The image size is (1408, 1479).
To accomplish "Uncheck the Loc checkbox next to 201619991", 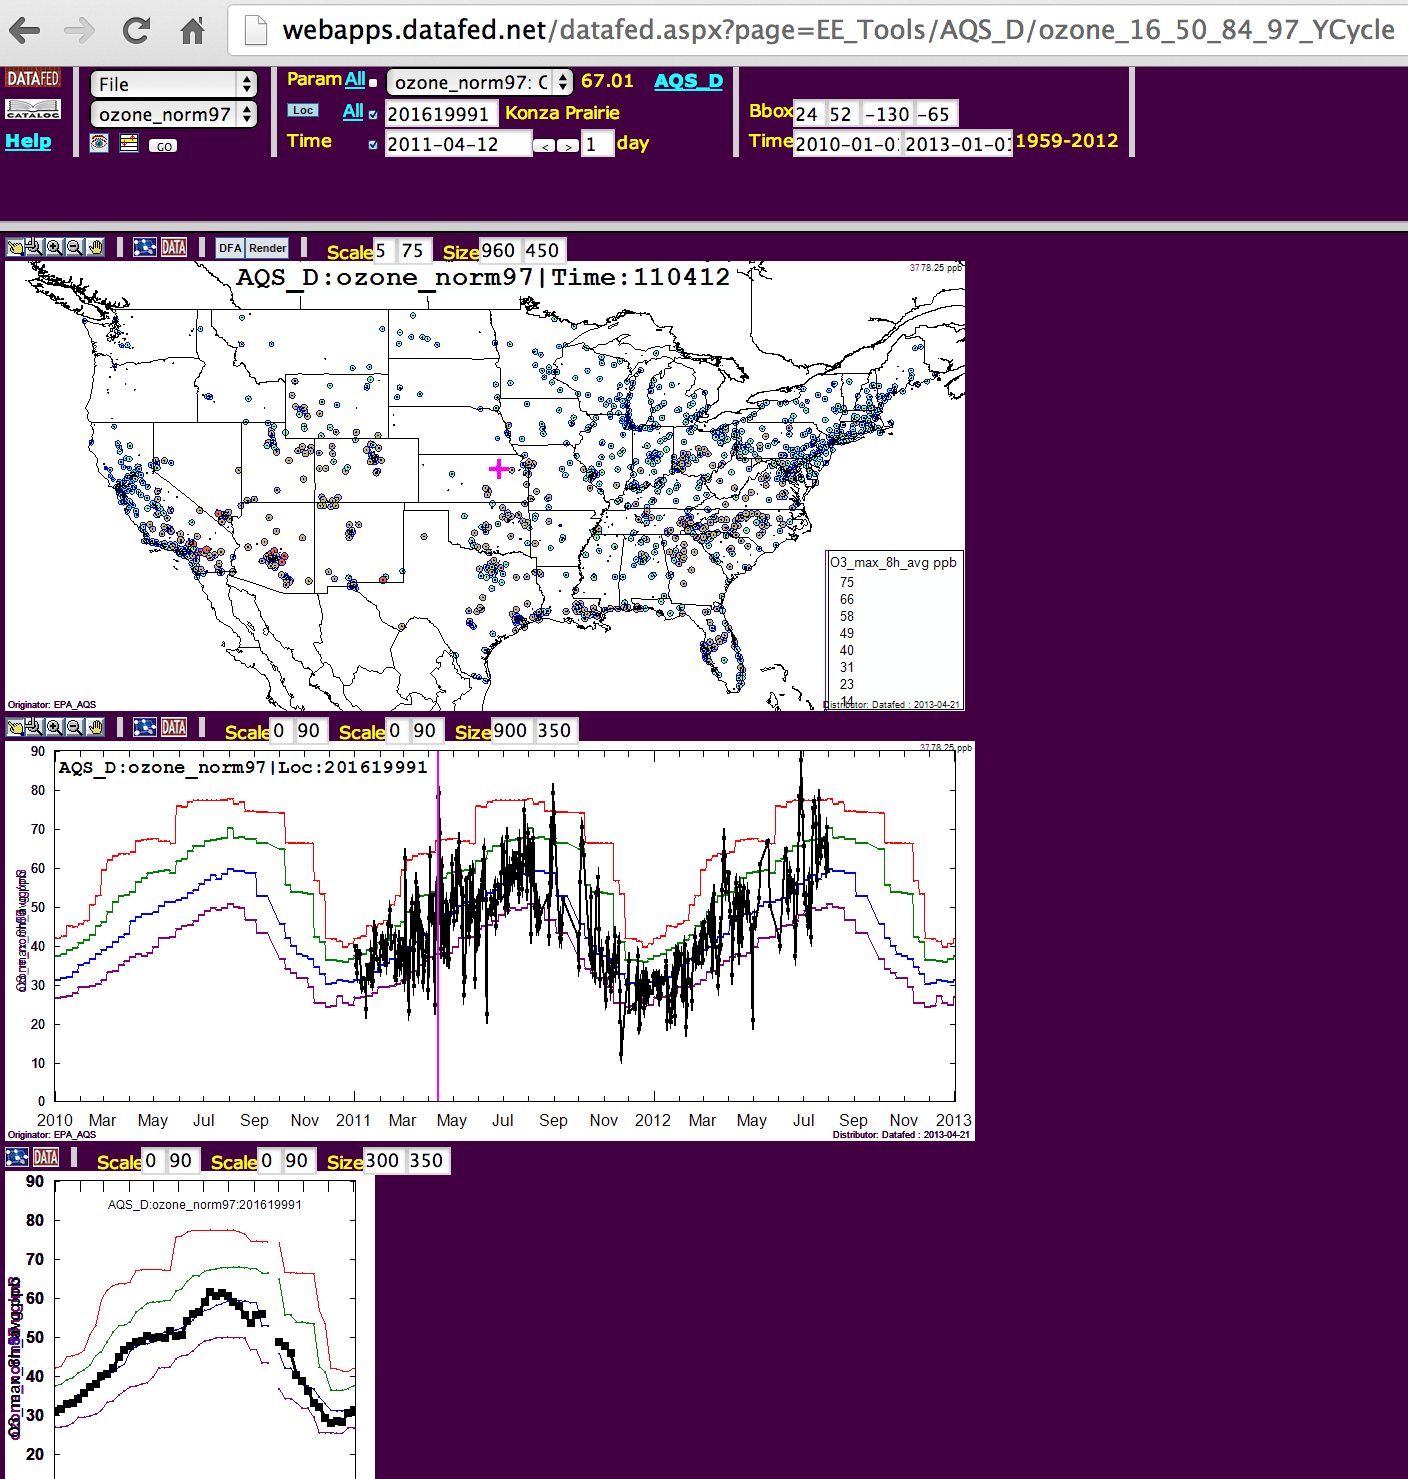I will tap(373, 115).
